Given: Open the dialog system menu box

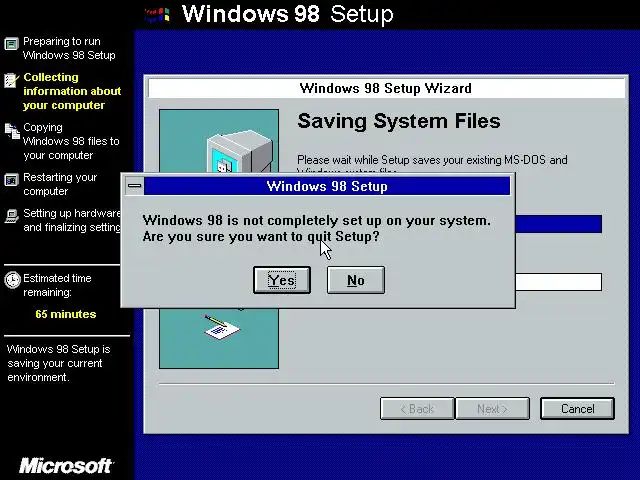Looking at the screenshot, I should tap(134, 186).
